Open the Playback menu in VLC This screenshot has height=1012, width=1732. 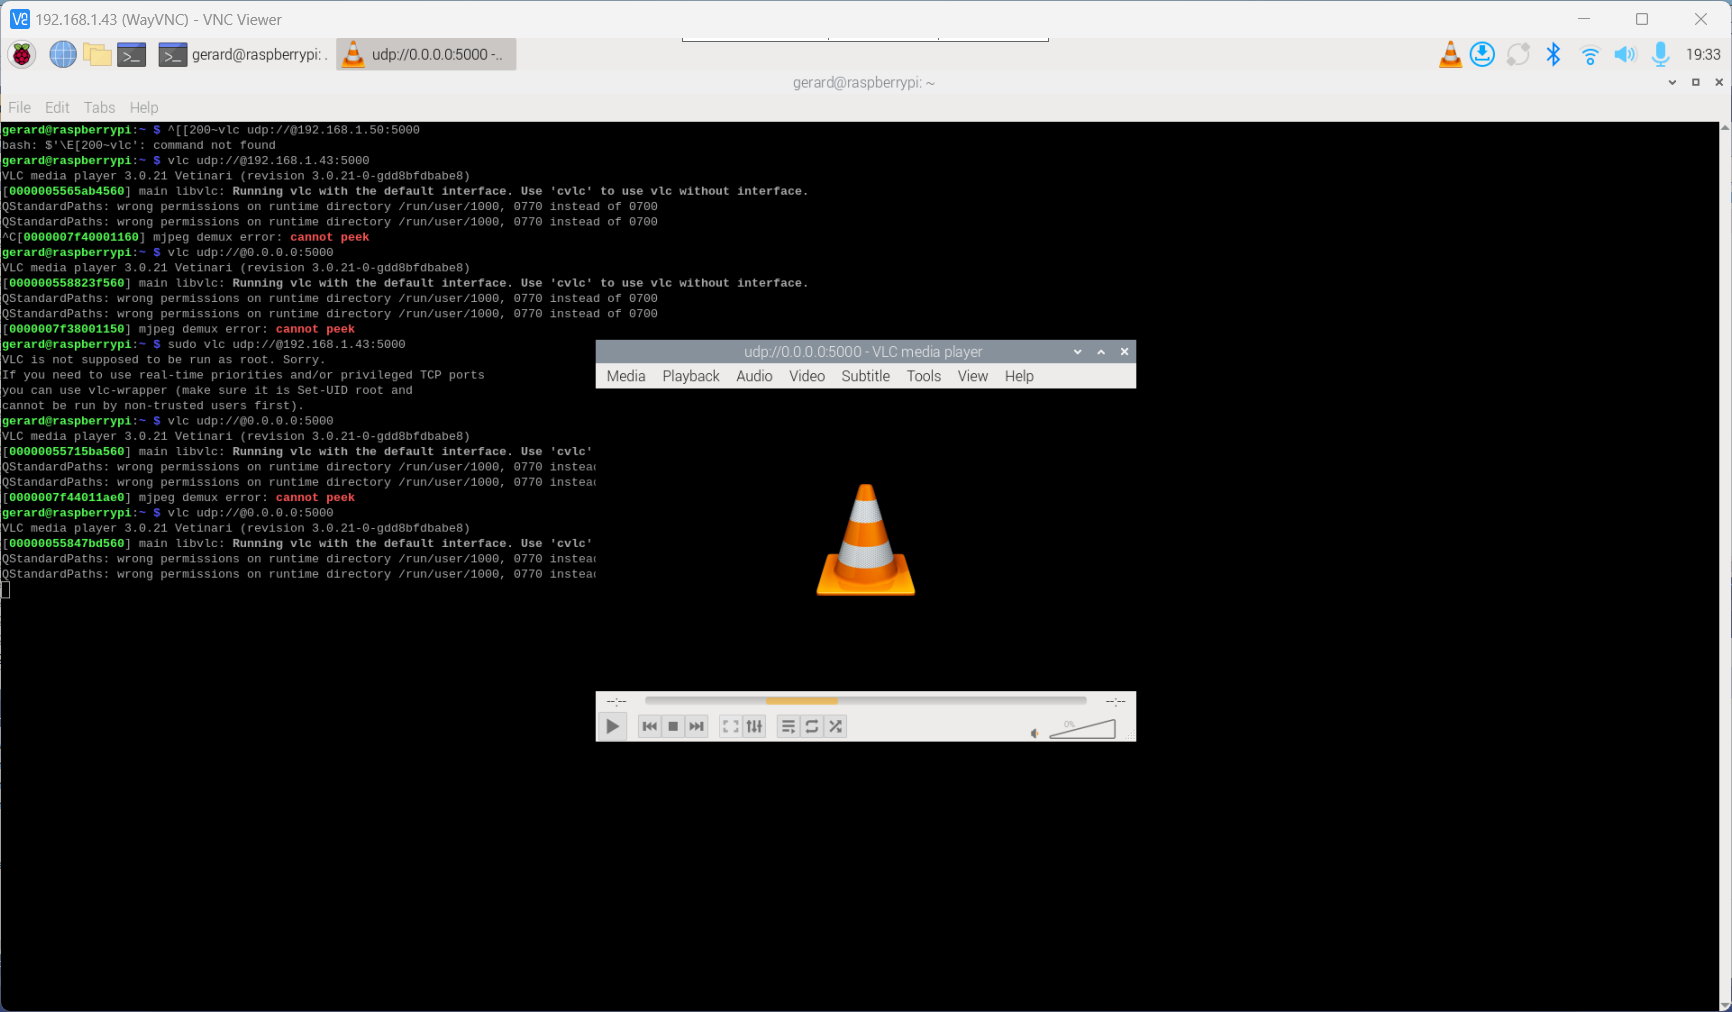(691, 376)
